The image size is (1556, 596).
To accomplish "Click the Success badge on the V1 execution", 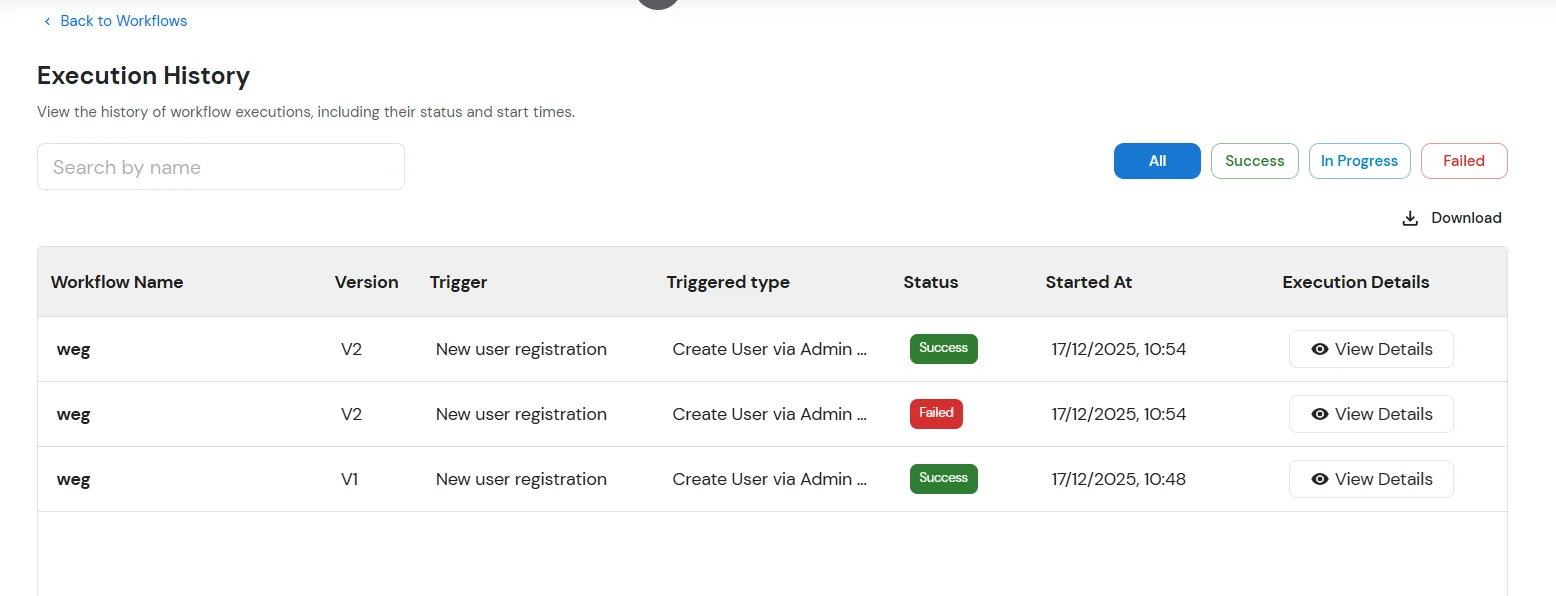I will pyautogui.click(x=943, y=478).
